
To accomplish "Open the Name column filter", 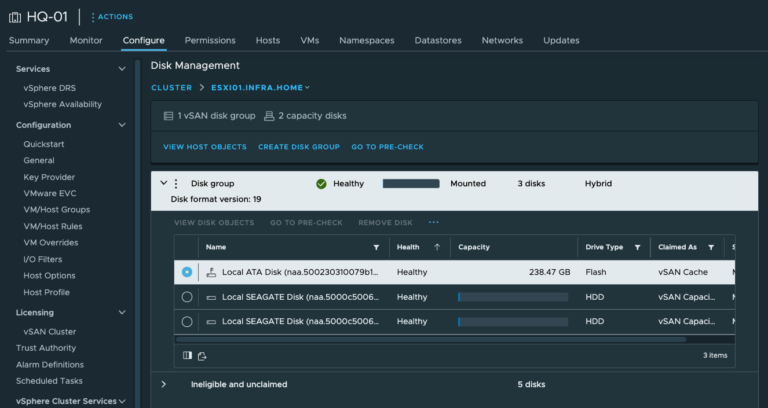I will point(376,247).
